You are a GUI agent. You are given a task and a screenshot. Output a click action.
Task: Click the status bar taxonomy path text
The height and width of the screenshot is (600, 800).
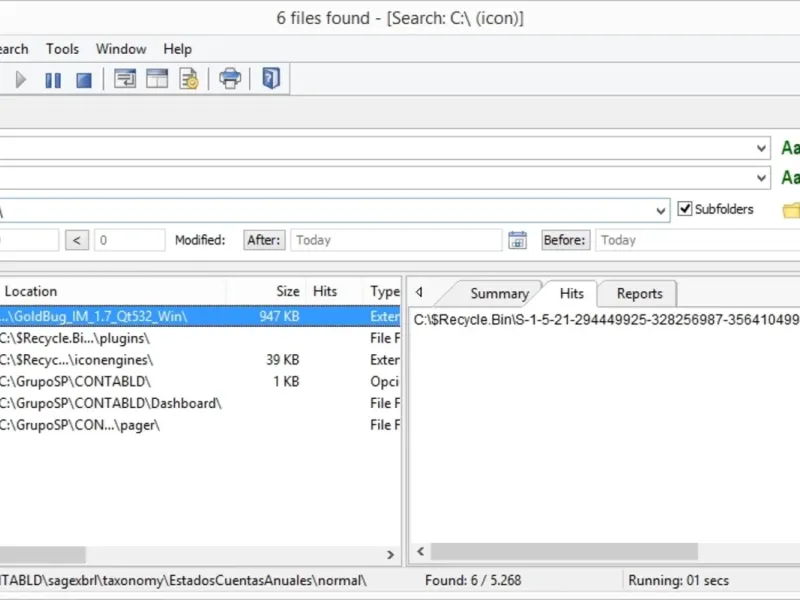pos(183,581)
